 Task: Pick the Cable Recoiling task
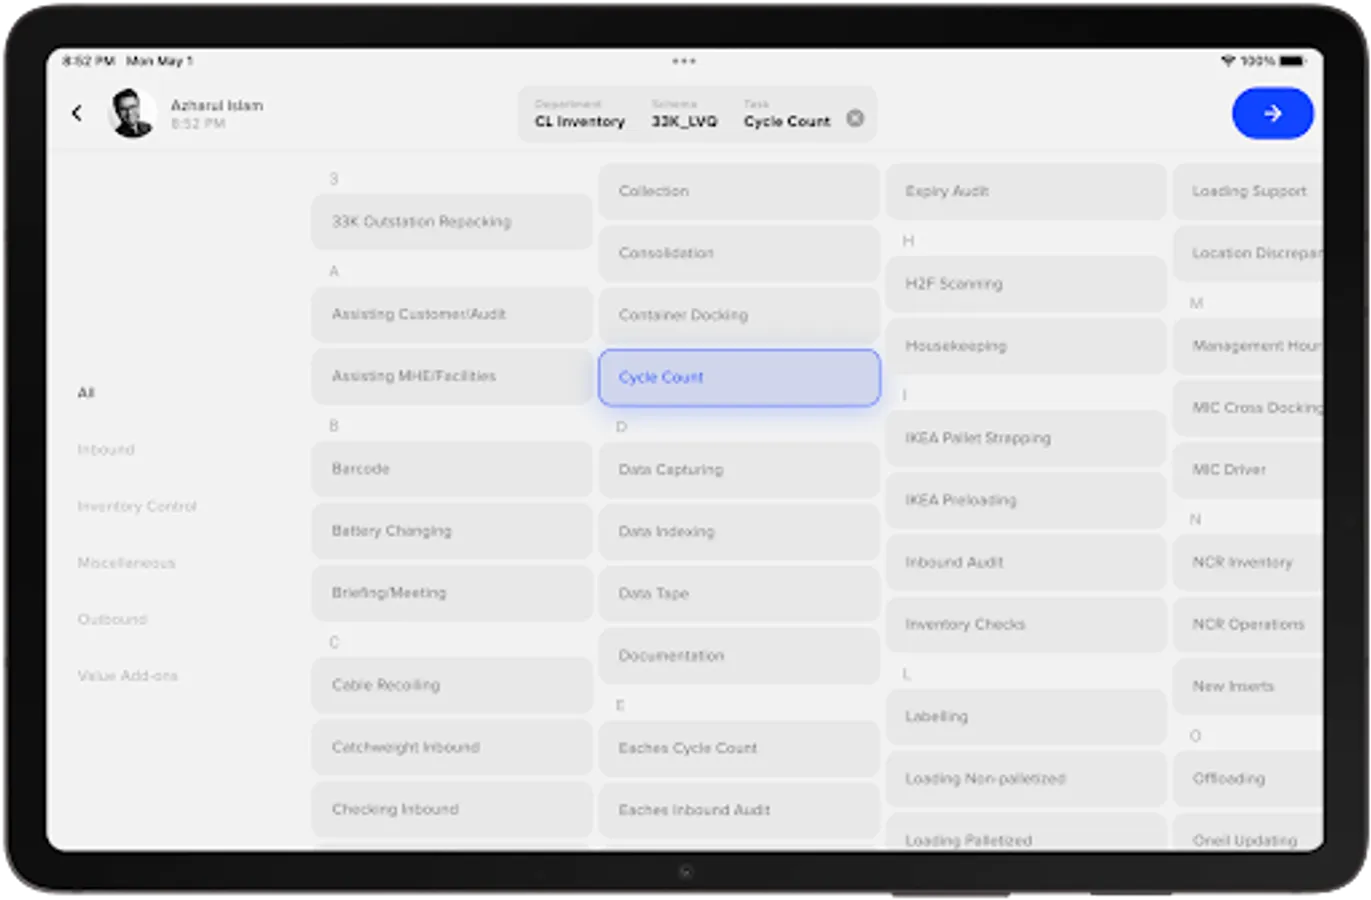pyautogui.click(x=452, y=685)
